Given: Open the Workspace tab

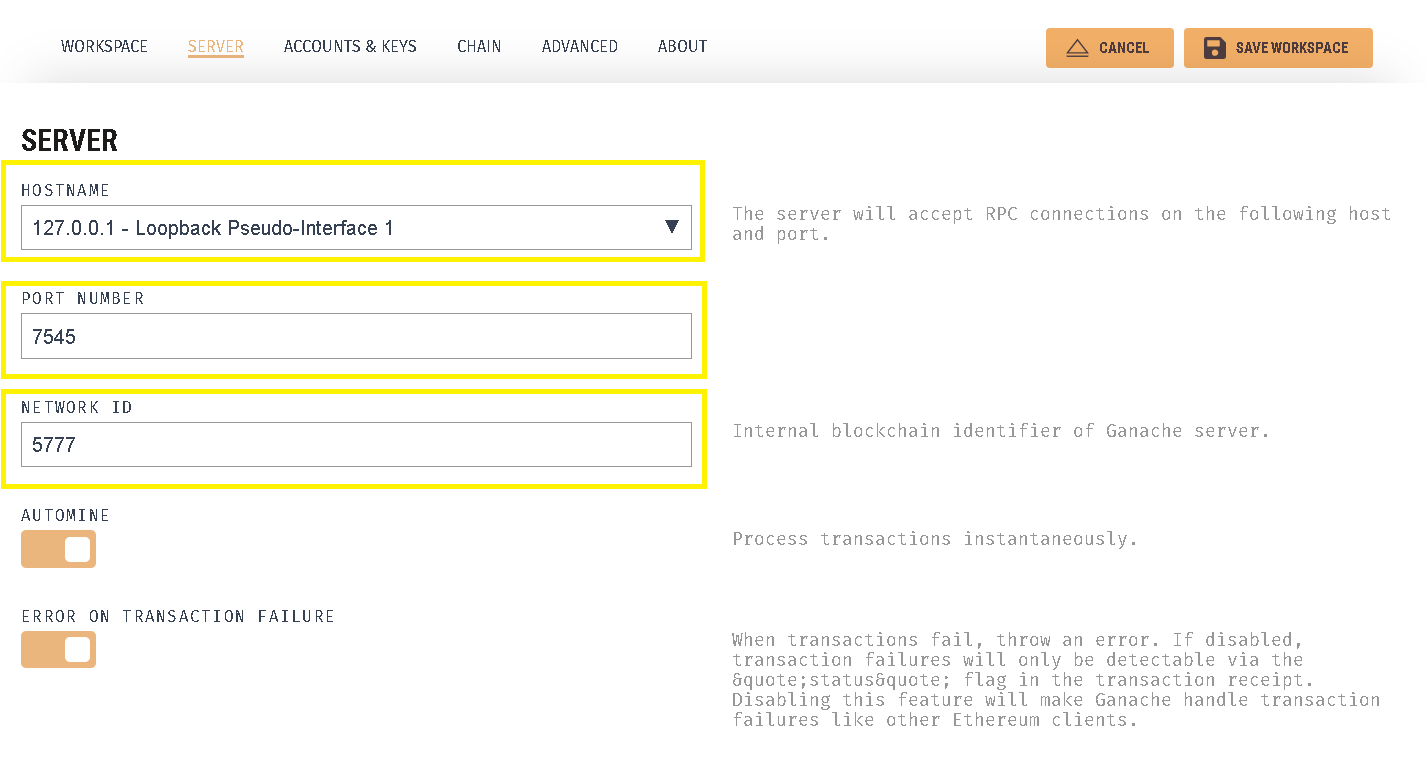Looking at the screenshot, I should pyautogui.click(x=104, y=46).
